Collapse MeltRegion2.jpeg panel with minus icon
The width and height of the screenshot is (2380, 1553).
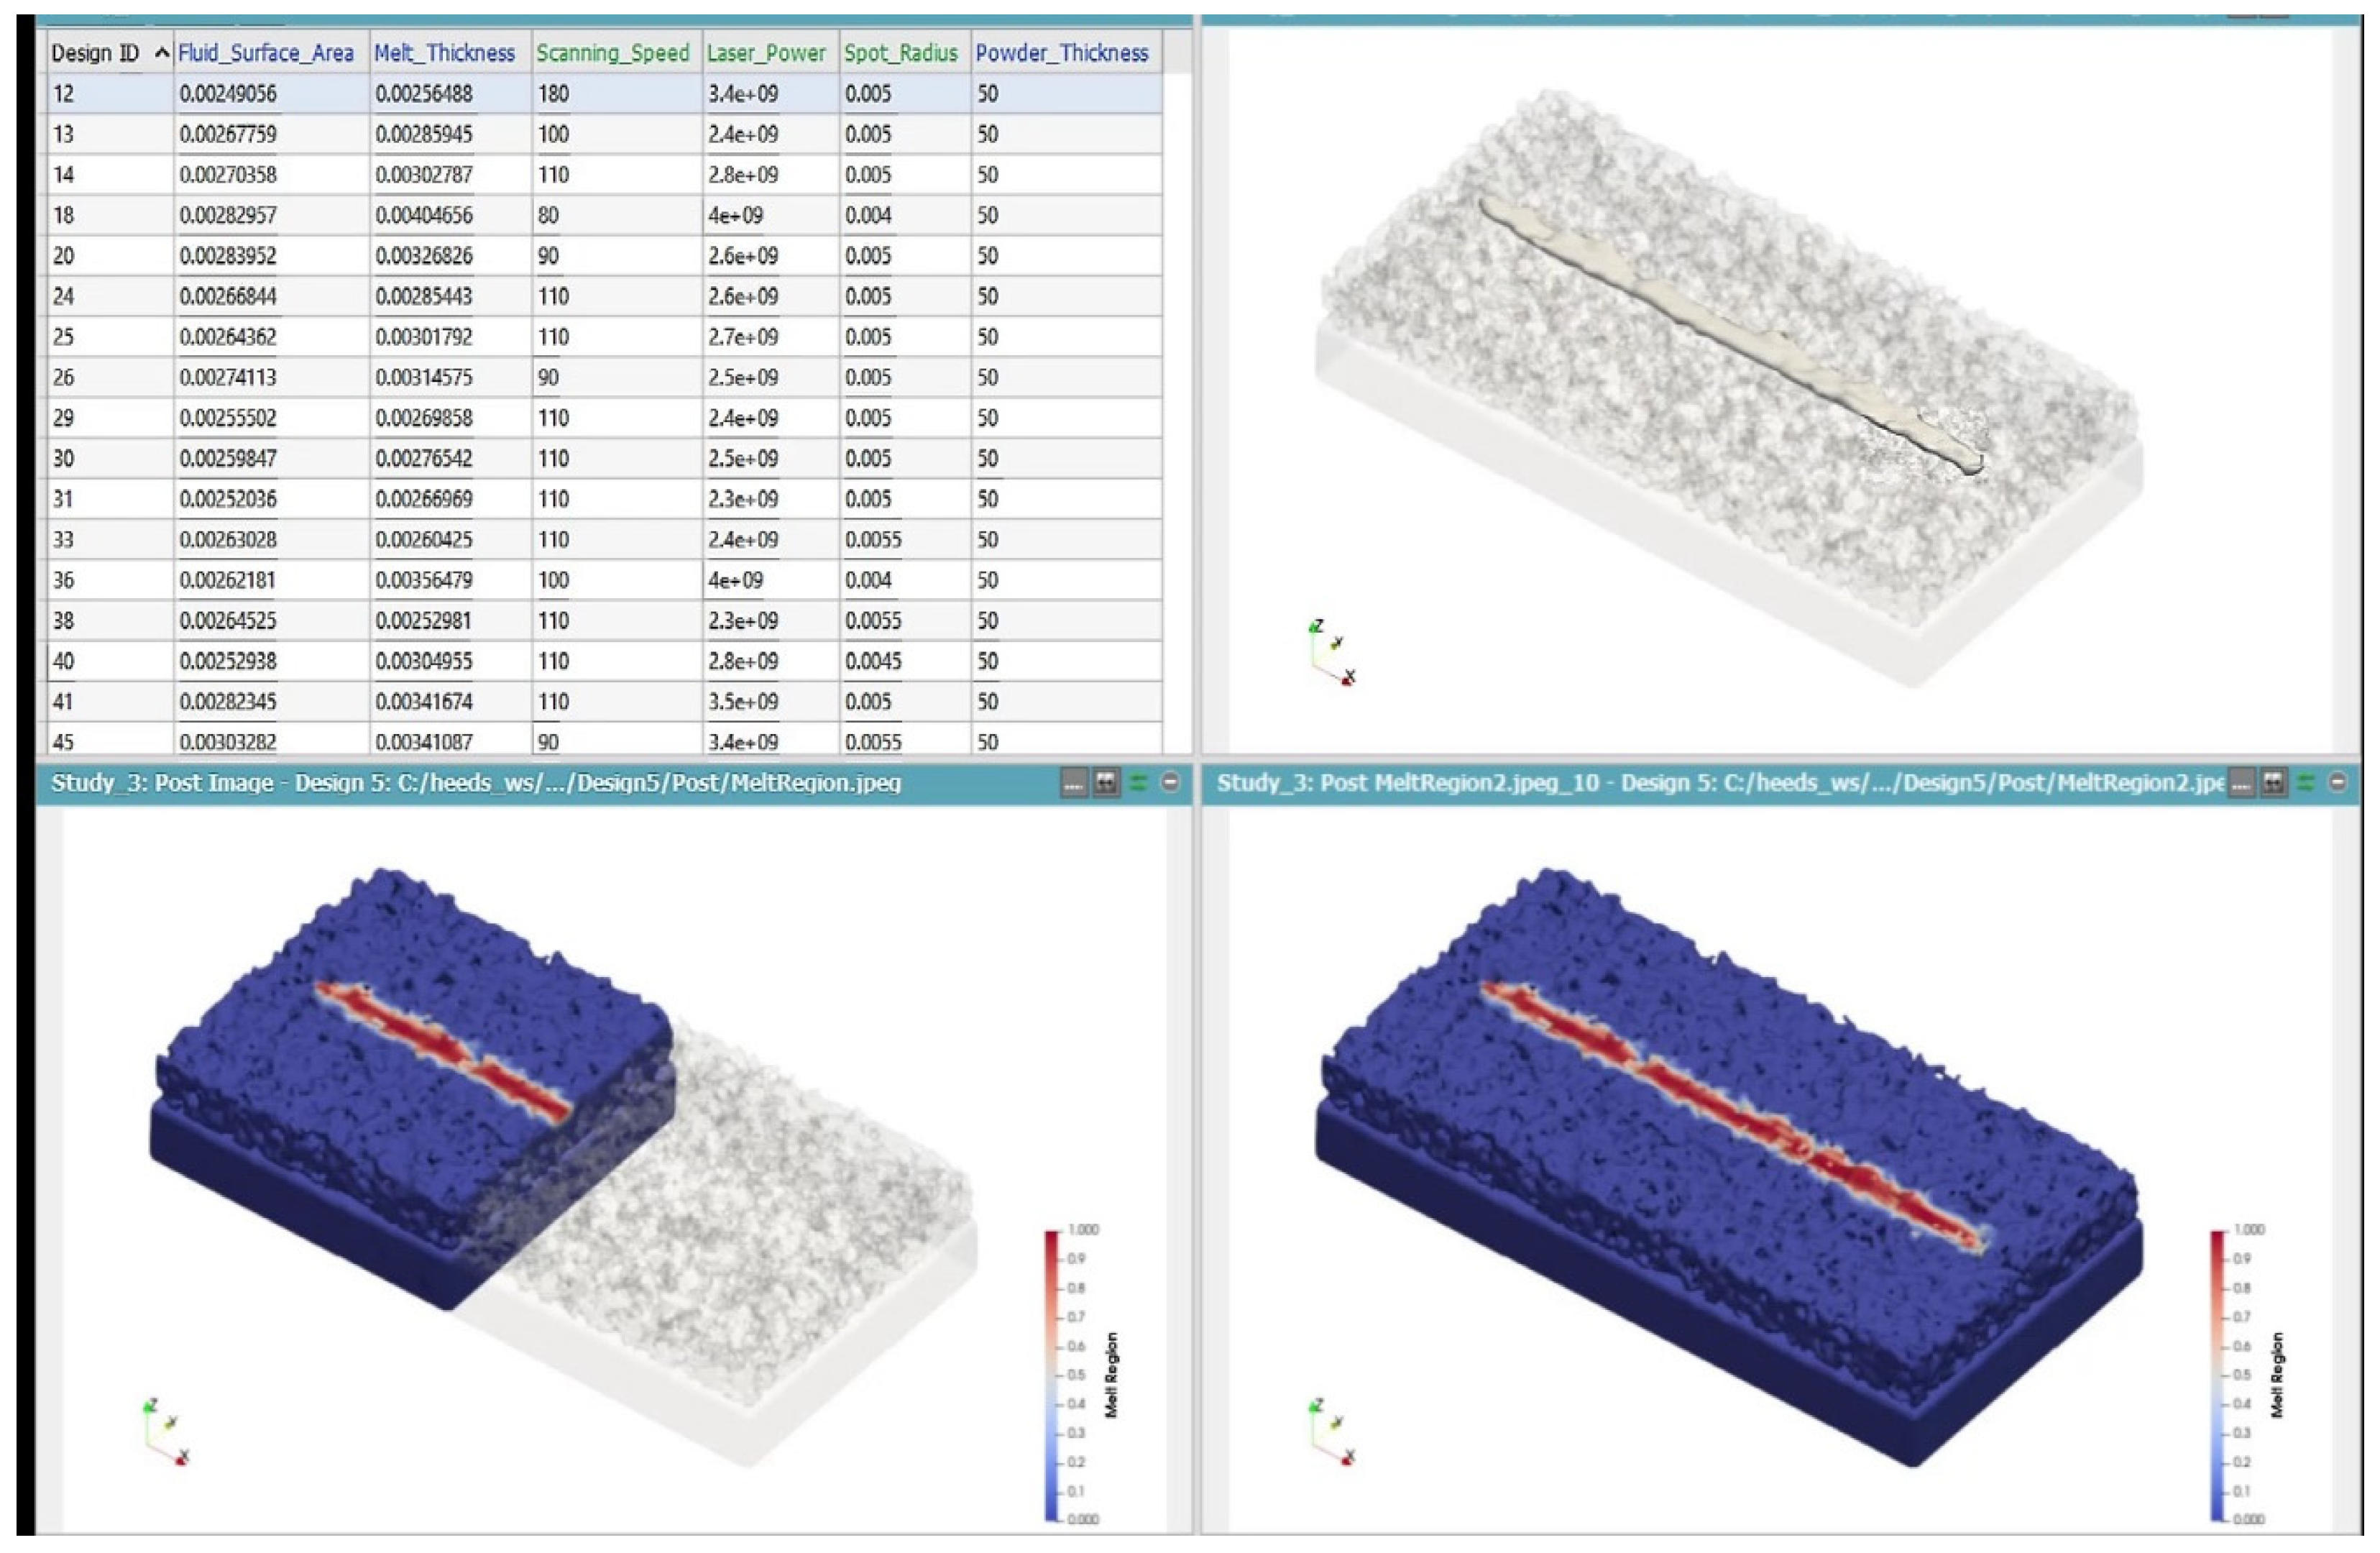(2338, 783)
